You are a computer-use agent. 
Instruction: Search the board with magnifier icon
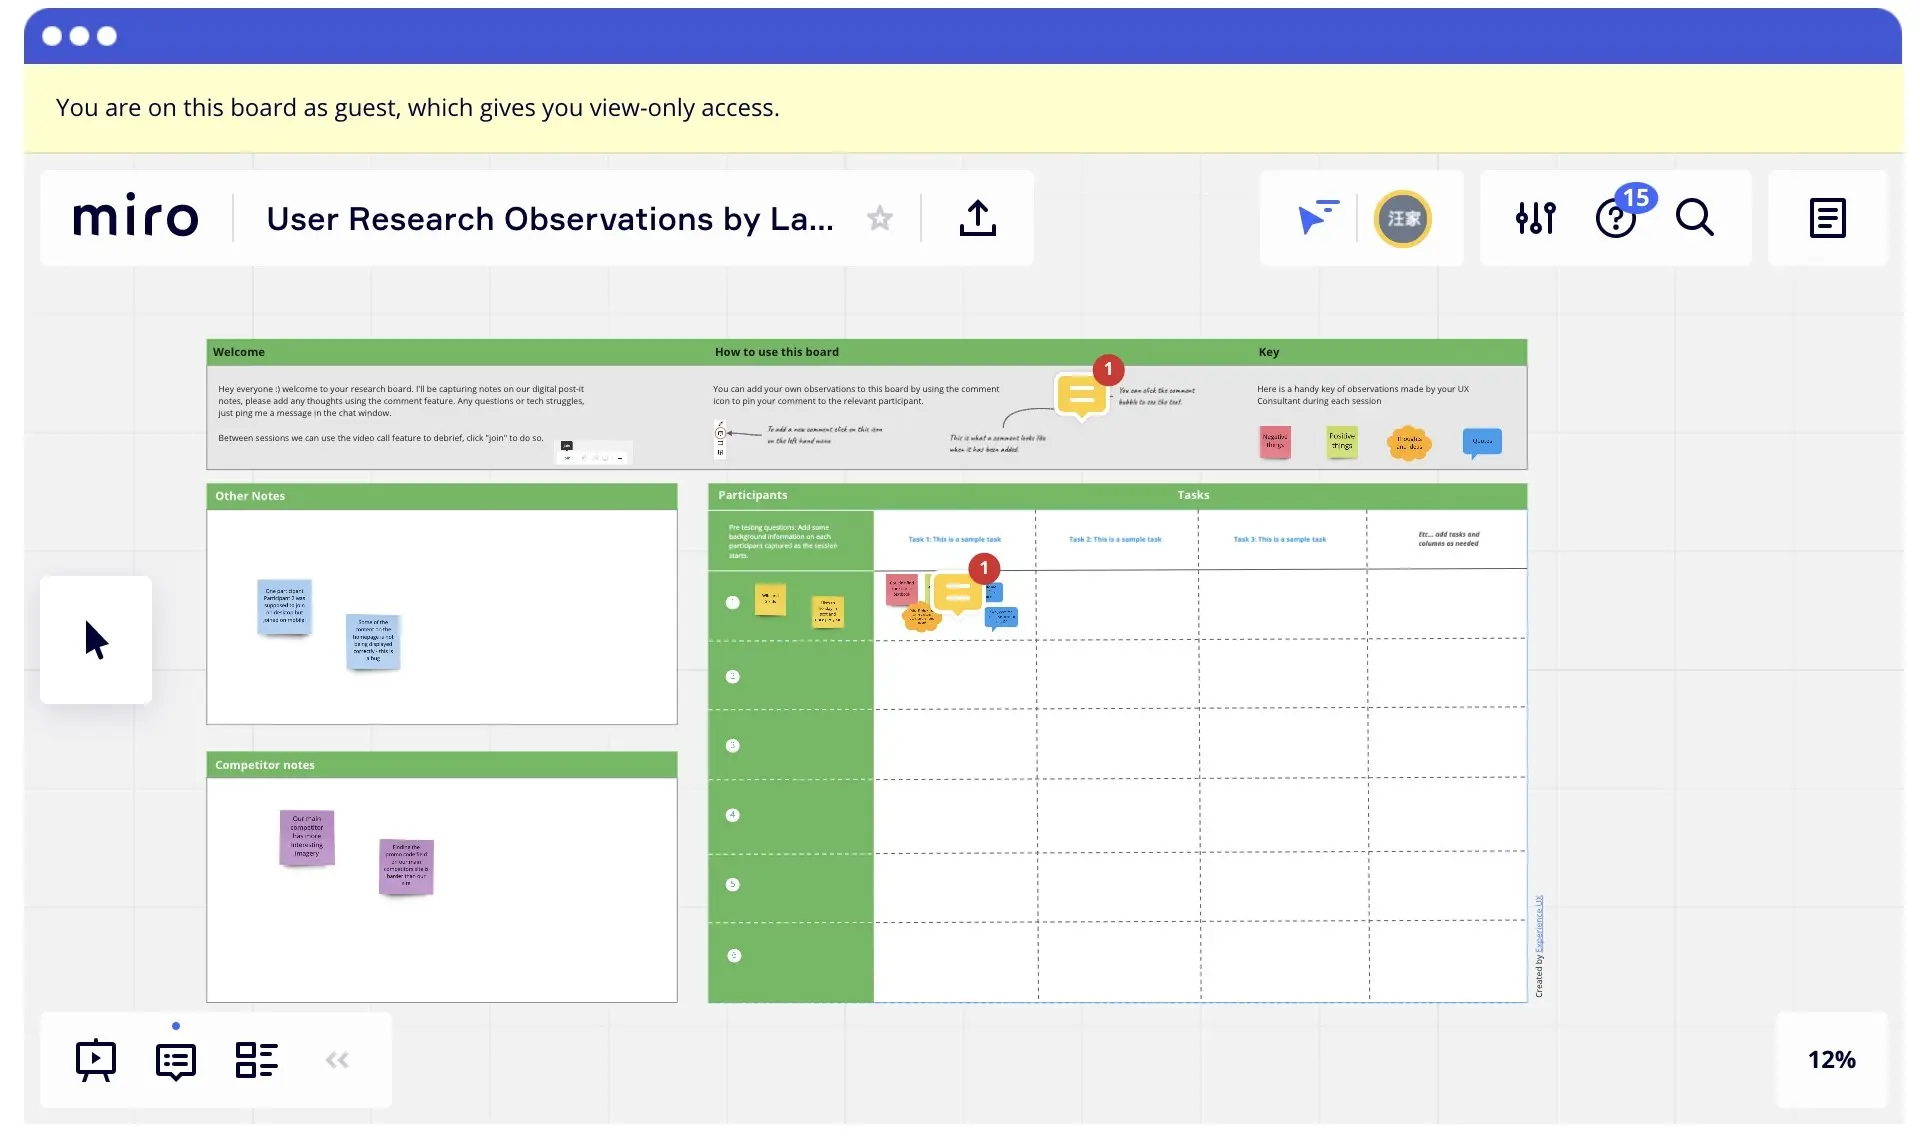click(x=1695, y=217)
